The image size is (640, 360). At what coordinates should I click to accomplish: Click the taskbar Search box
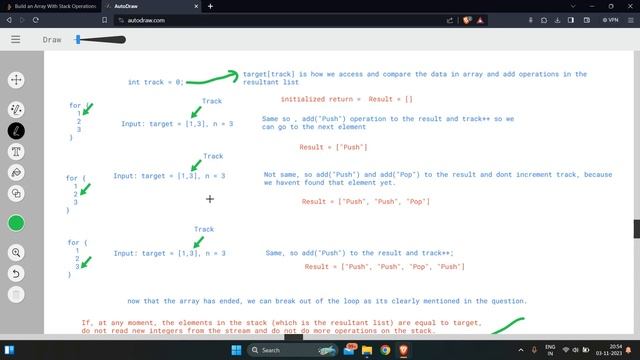pyautogui.click(x=292, y=350)
